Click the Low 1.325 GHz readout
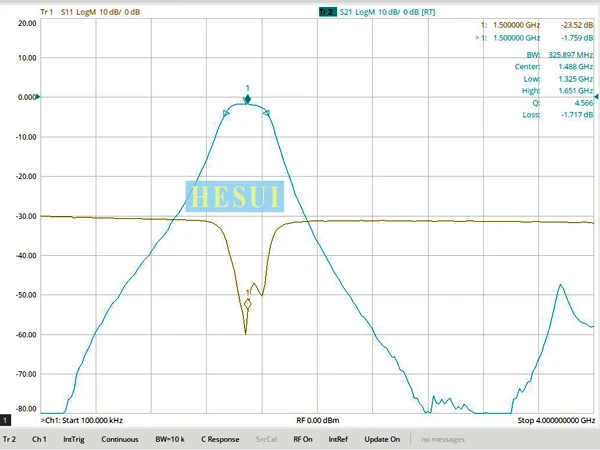The height and width of the screenshot is (450, 600). tap(558, 79)
